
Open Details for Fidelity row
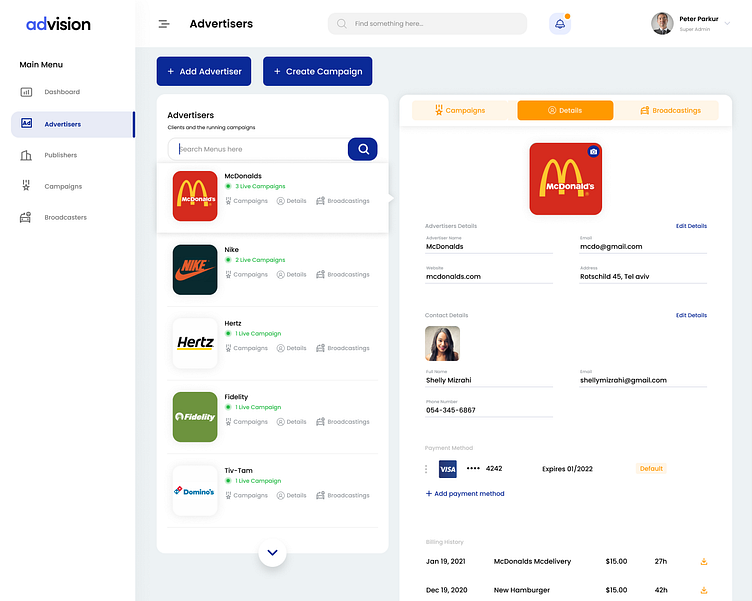[x=291, y=422]
